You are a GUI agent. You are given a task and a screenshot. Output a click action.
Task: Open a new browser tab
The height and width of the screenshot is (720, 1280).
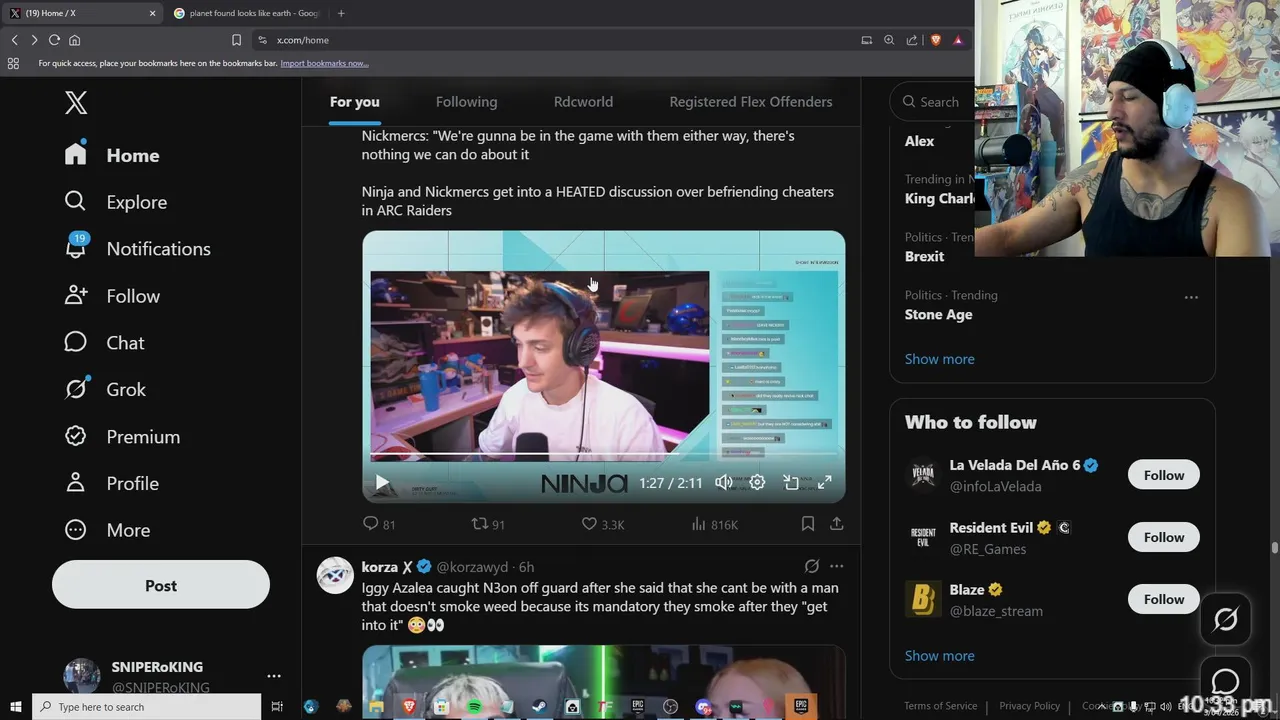click(x=341, y=13)
